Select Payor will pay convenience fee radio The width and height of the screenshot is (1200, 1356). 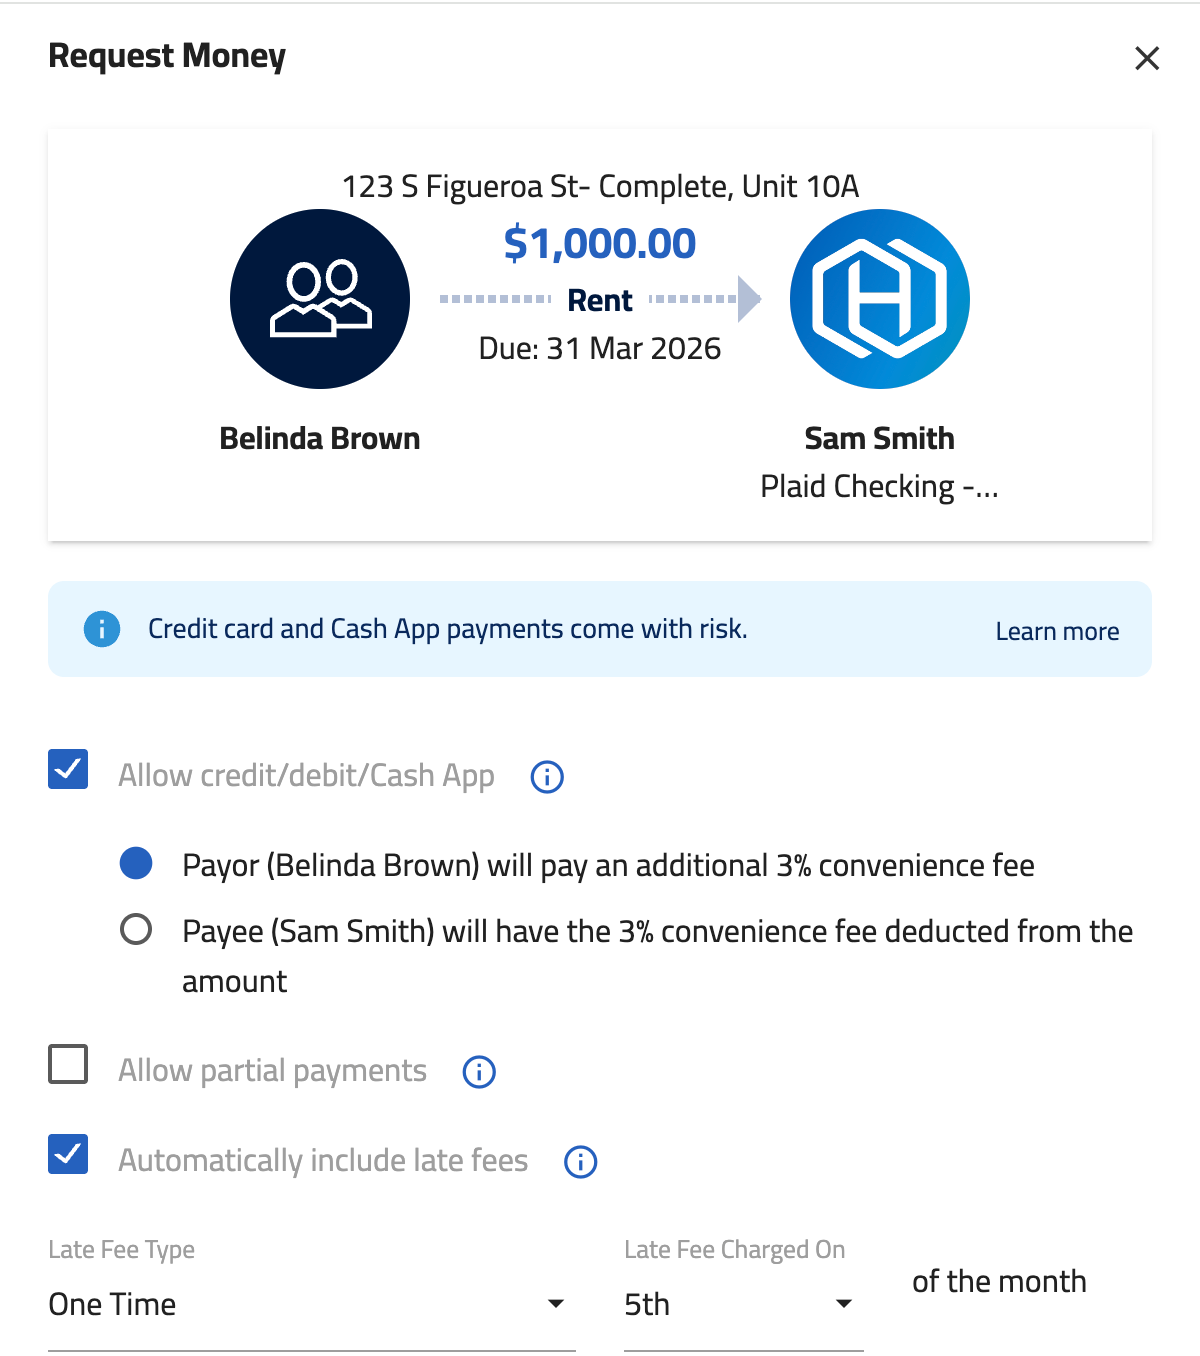tap(136, 863)
